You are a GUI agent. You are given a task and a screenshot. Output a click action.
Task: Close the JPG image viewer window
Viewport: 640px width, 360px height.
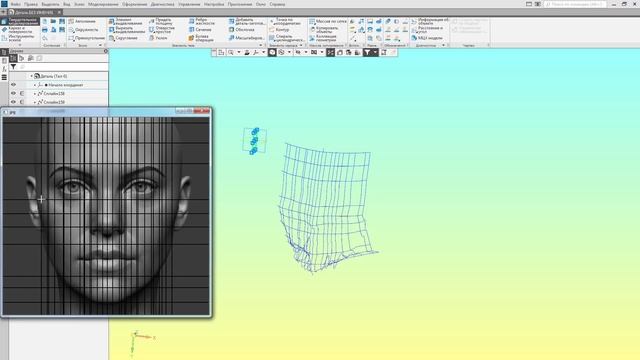pyautogui.click(x=202, y=111)
